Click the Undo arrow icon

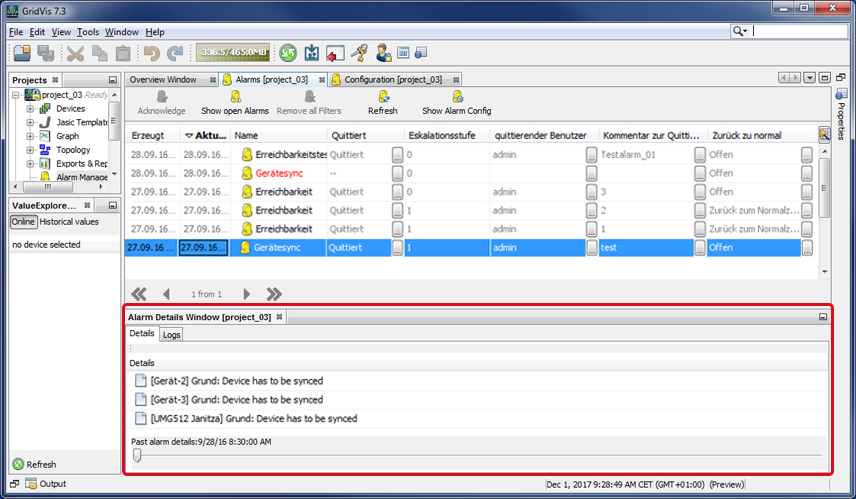tap(151, 53)
